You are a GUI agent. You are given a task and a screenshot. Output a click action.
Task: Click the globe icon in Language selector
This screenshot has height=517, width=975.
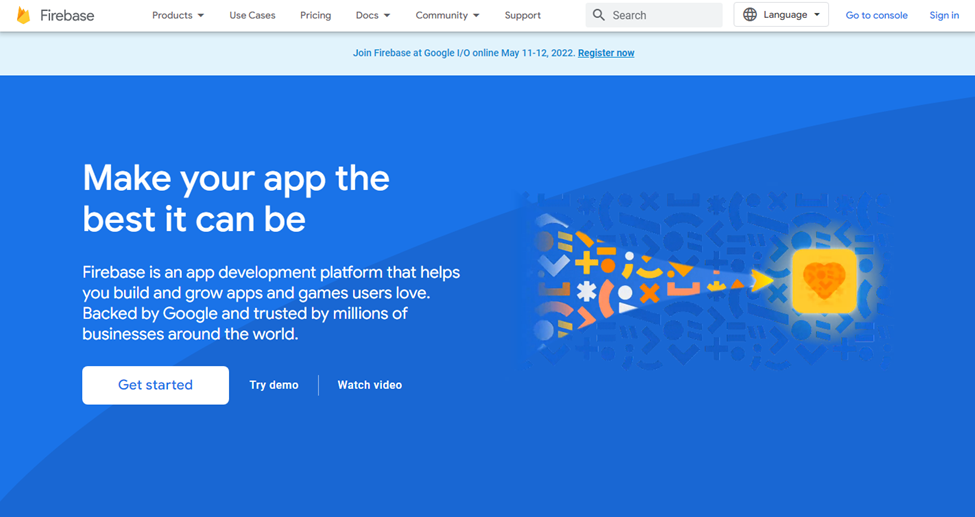(x=750, y=15)
